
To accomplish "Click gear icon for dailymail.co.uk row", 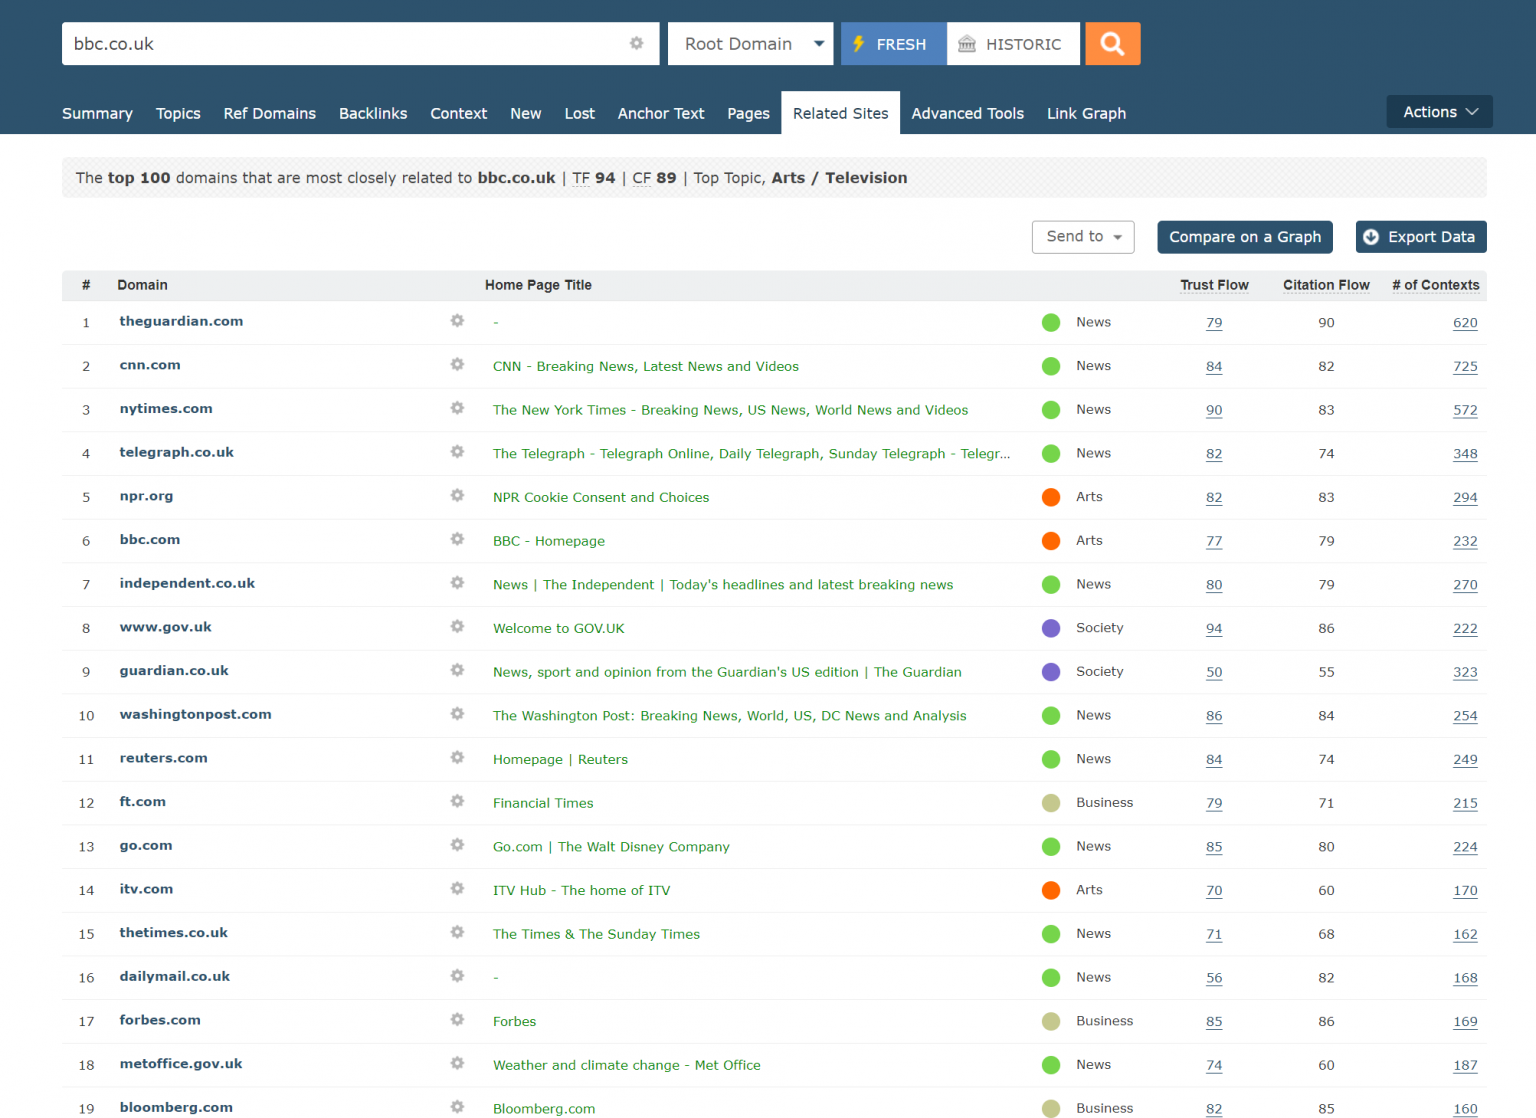I will click(x=457, y=976).
